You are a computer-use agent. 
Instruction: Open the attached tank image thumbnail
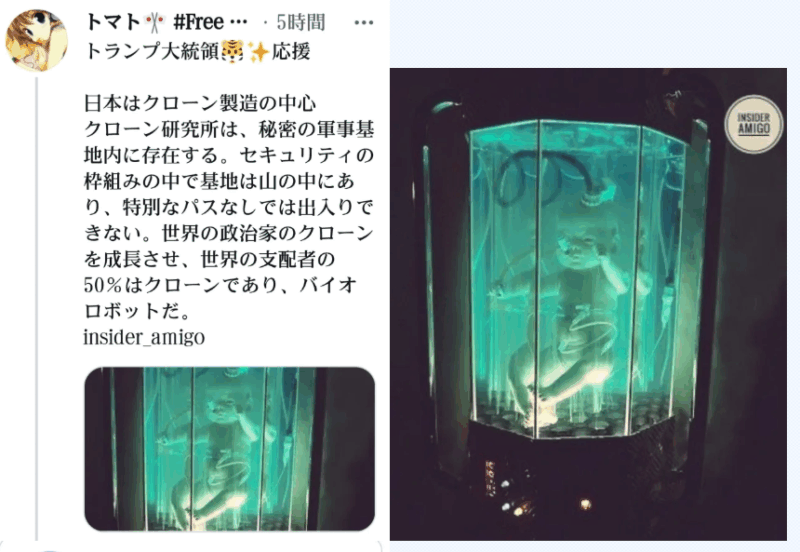[230, 449]
